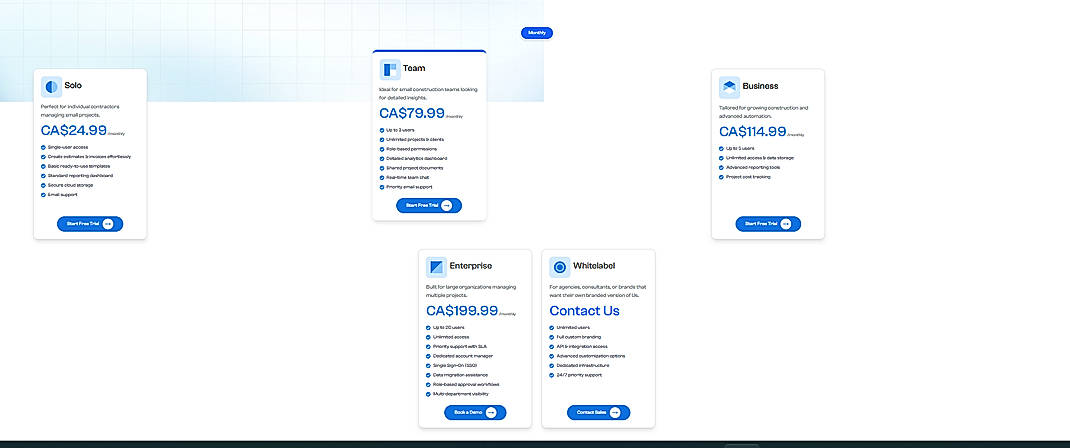Image resolution: width=1070 pixels, height=448 pixels.
Task: Book a demo for Enterprise plan
Action: coord(476,413)
